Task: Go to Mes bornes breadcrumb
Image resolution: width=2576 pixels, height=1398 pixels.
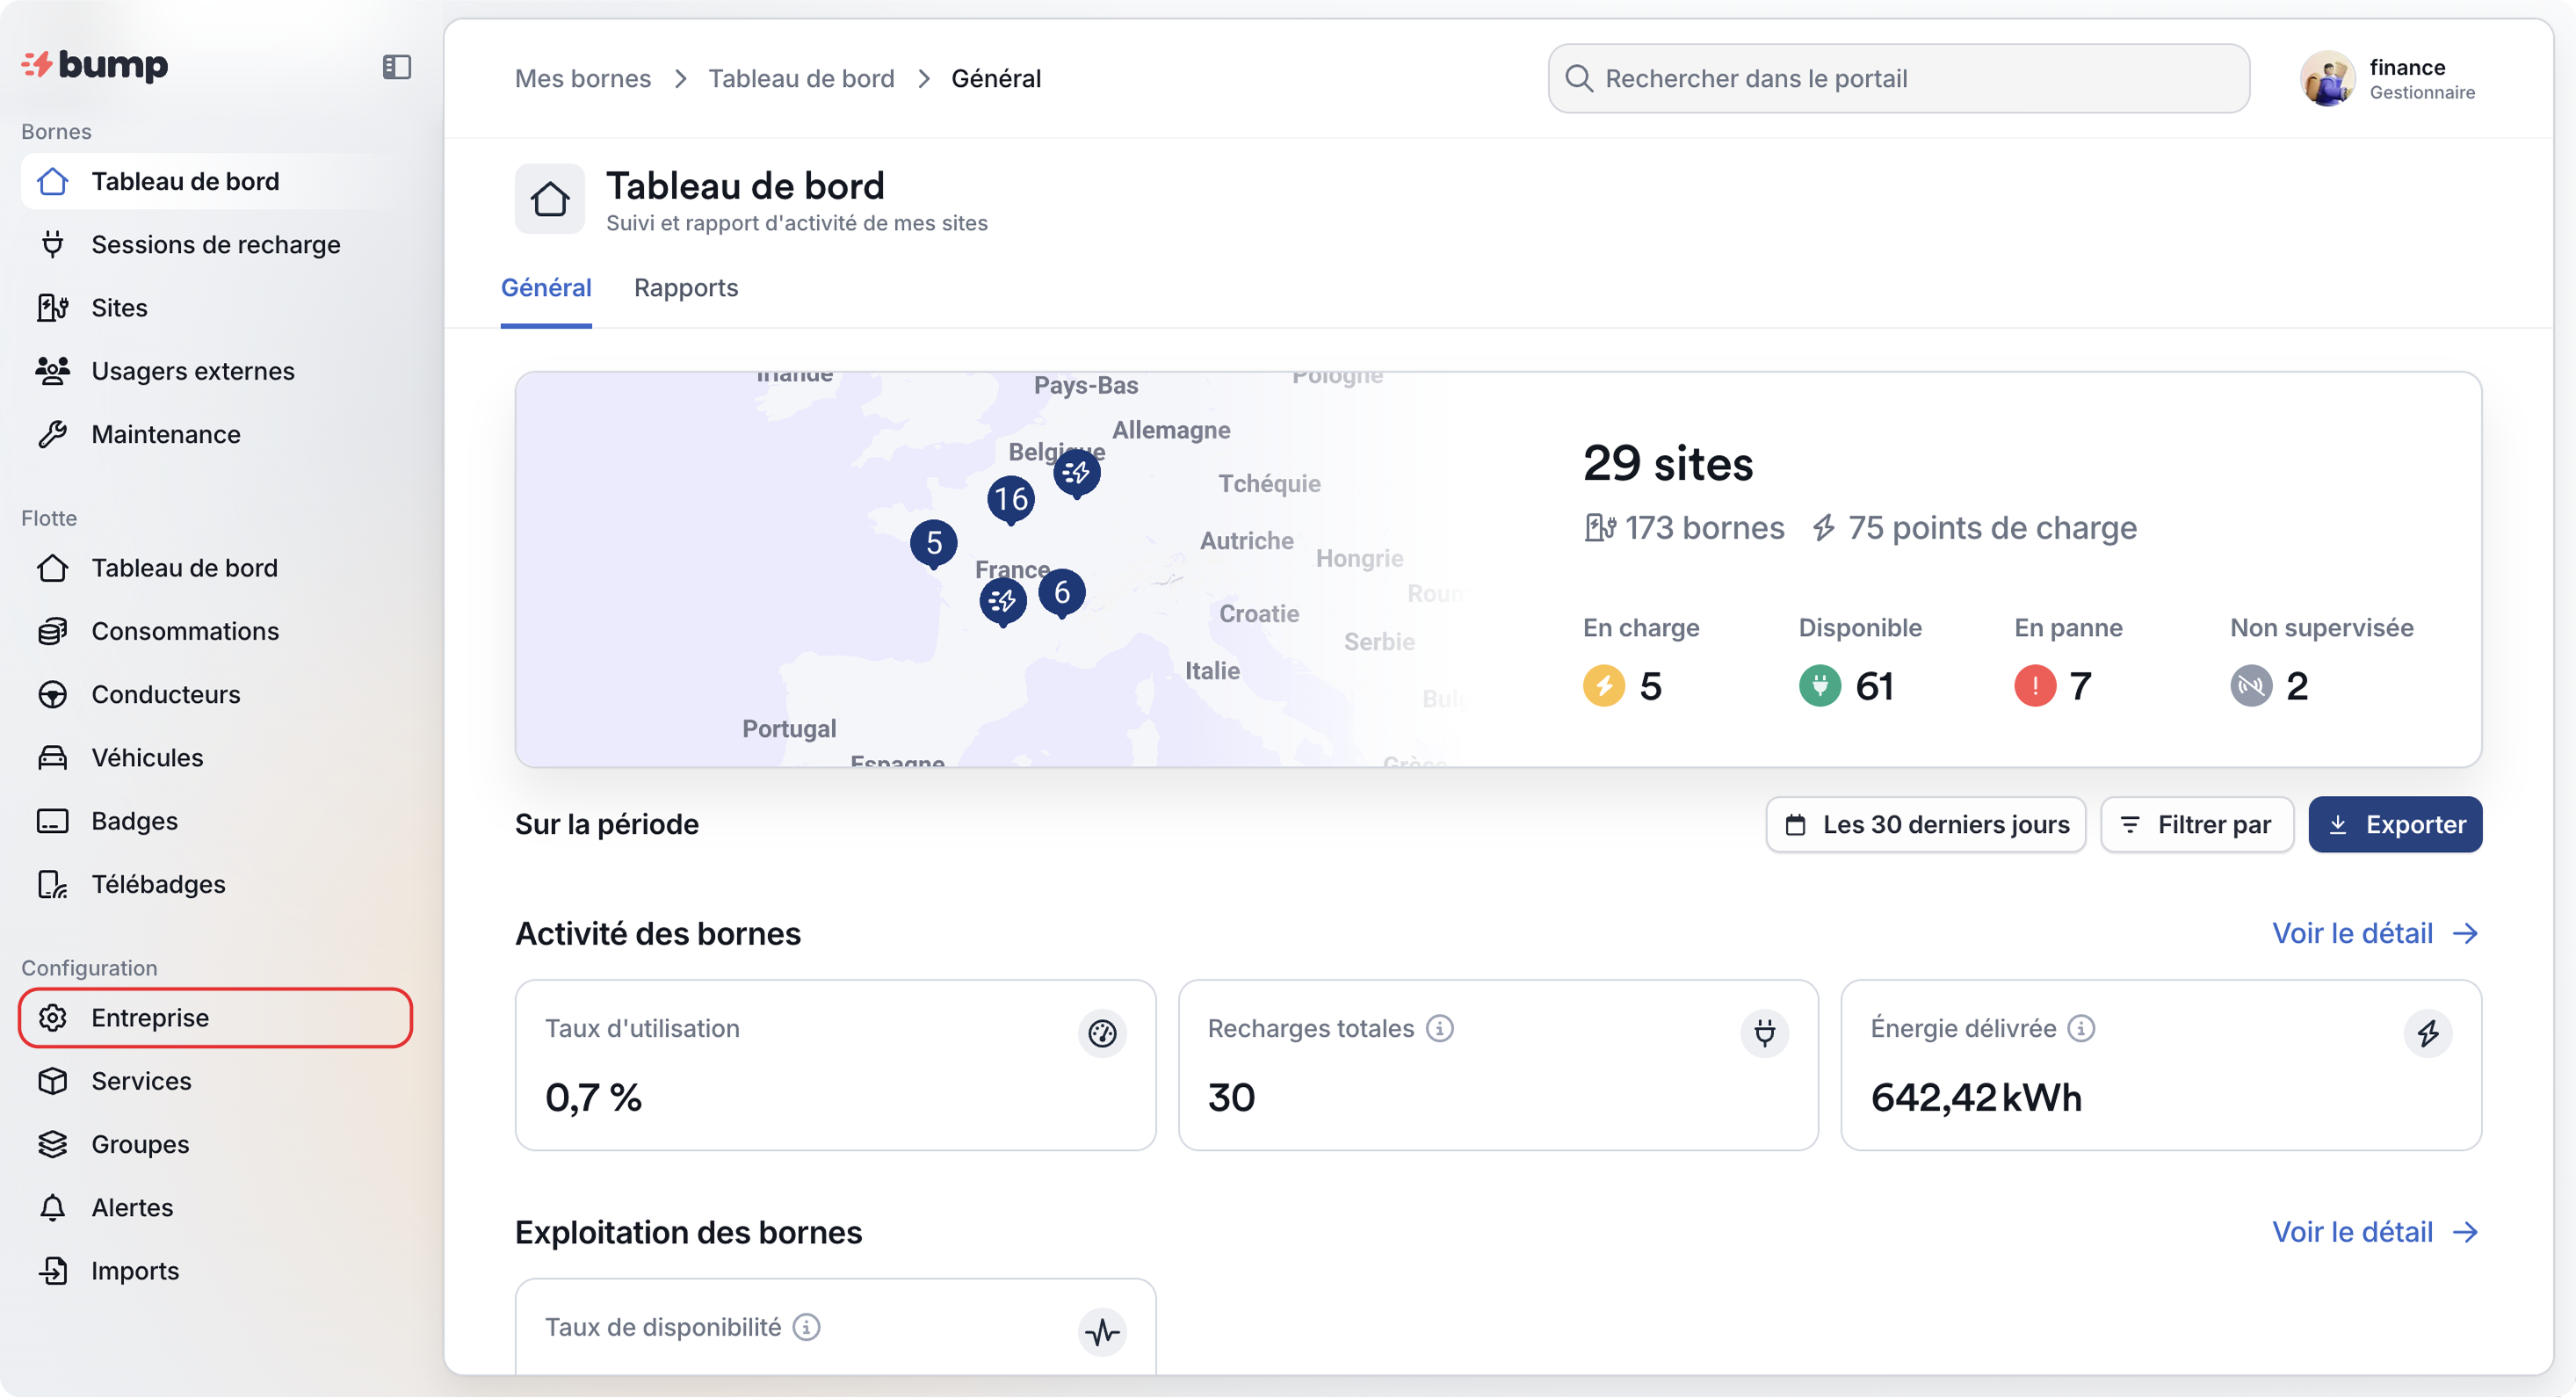Action: [x=583, y=79]
